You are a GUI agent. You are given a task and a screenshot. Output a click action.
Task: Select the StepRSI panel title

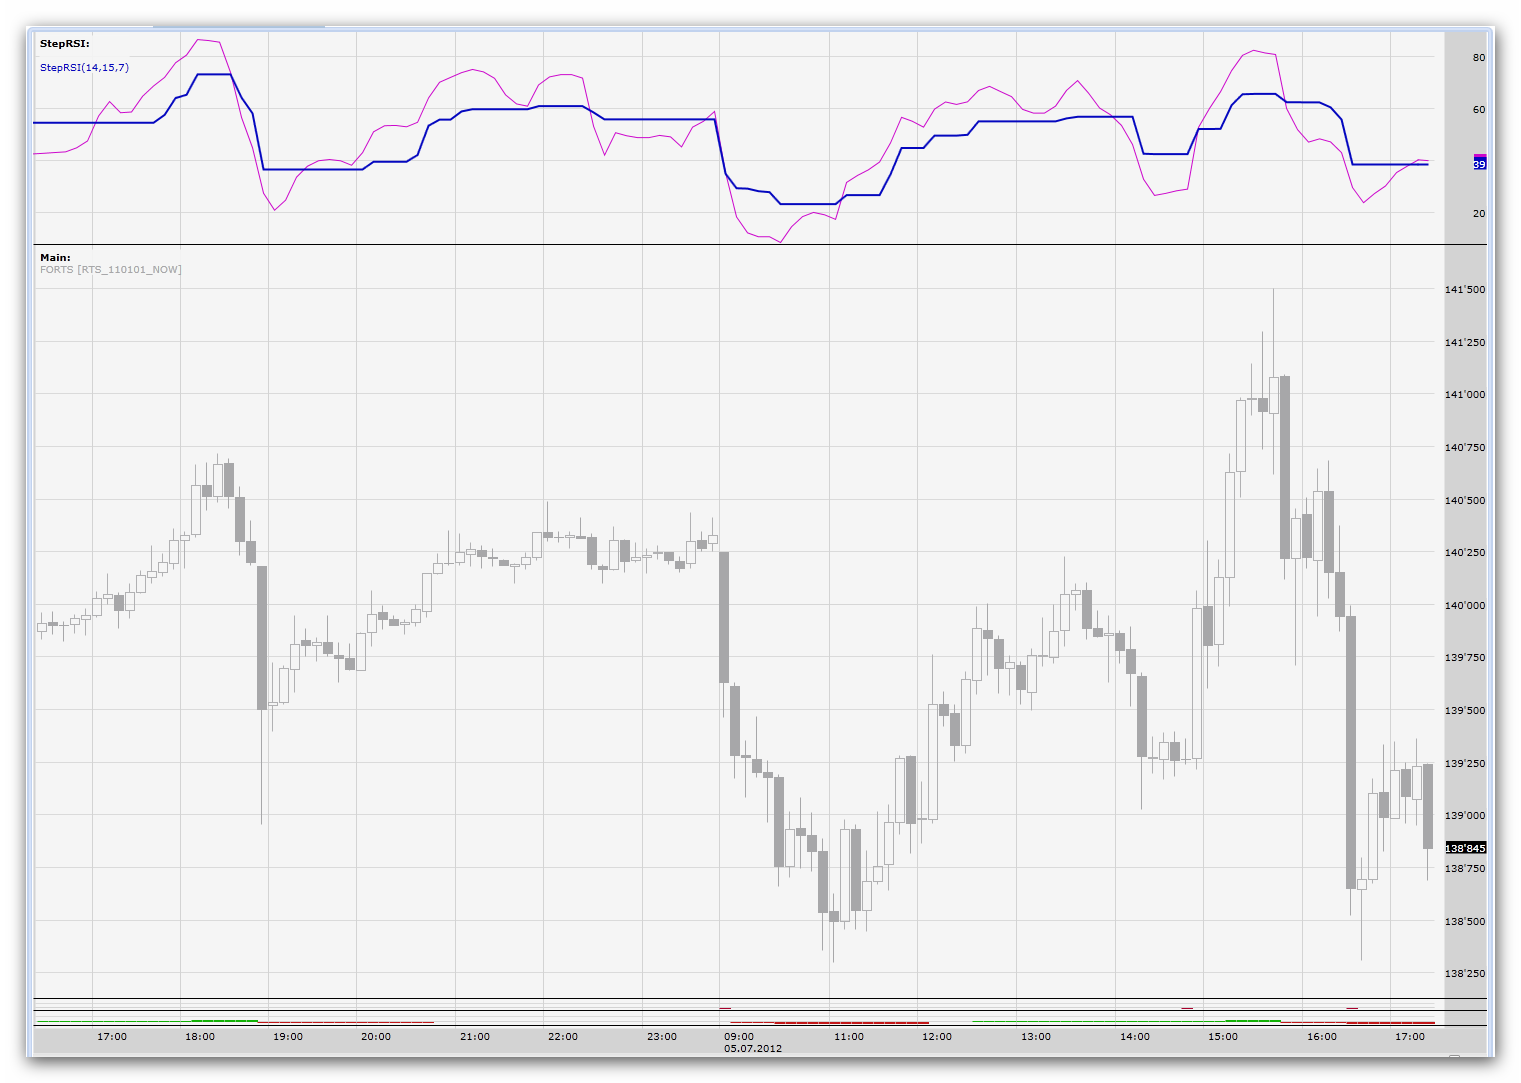pos(64,44)
